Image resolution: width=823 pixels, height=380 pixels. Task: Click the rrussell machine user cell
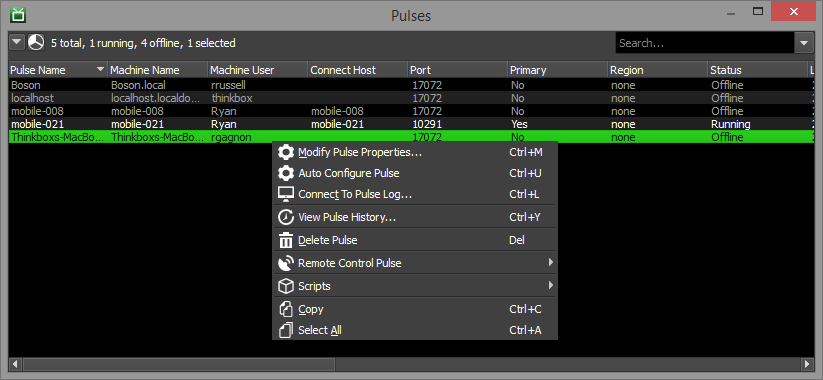tap(258, 85)
